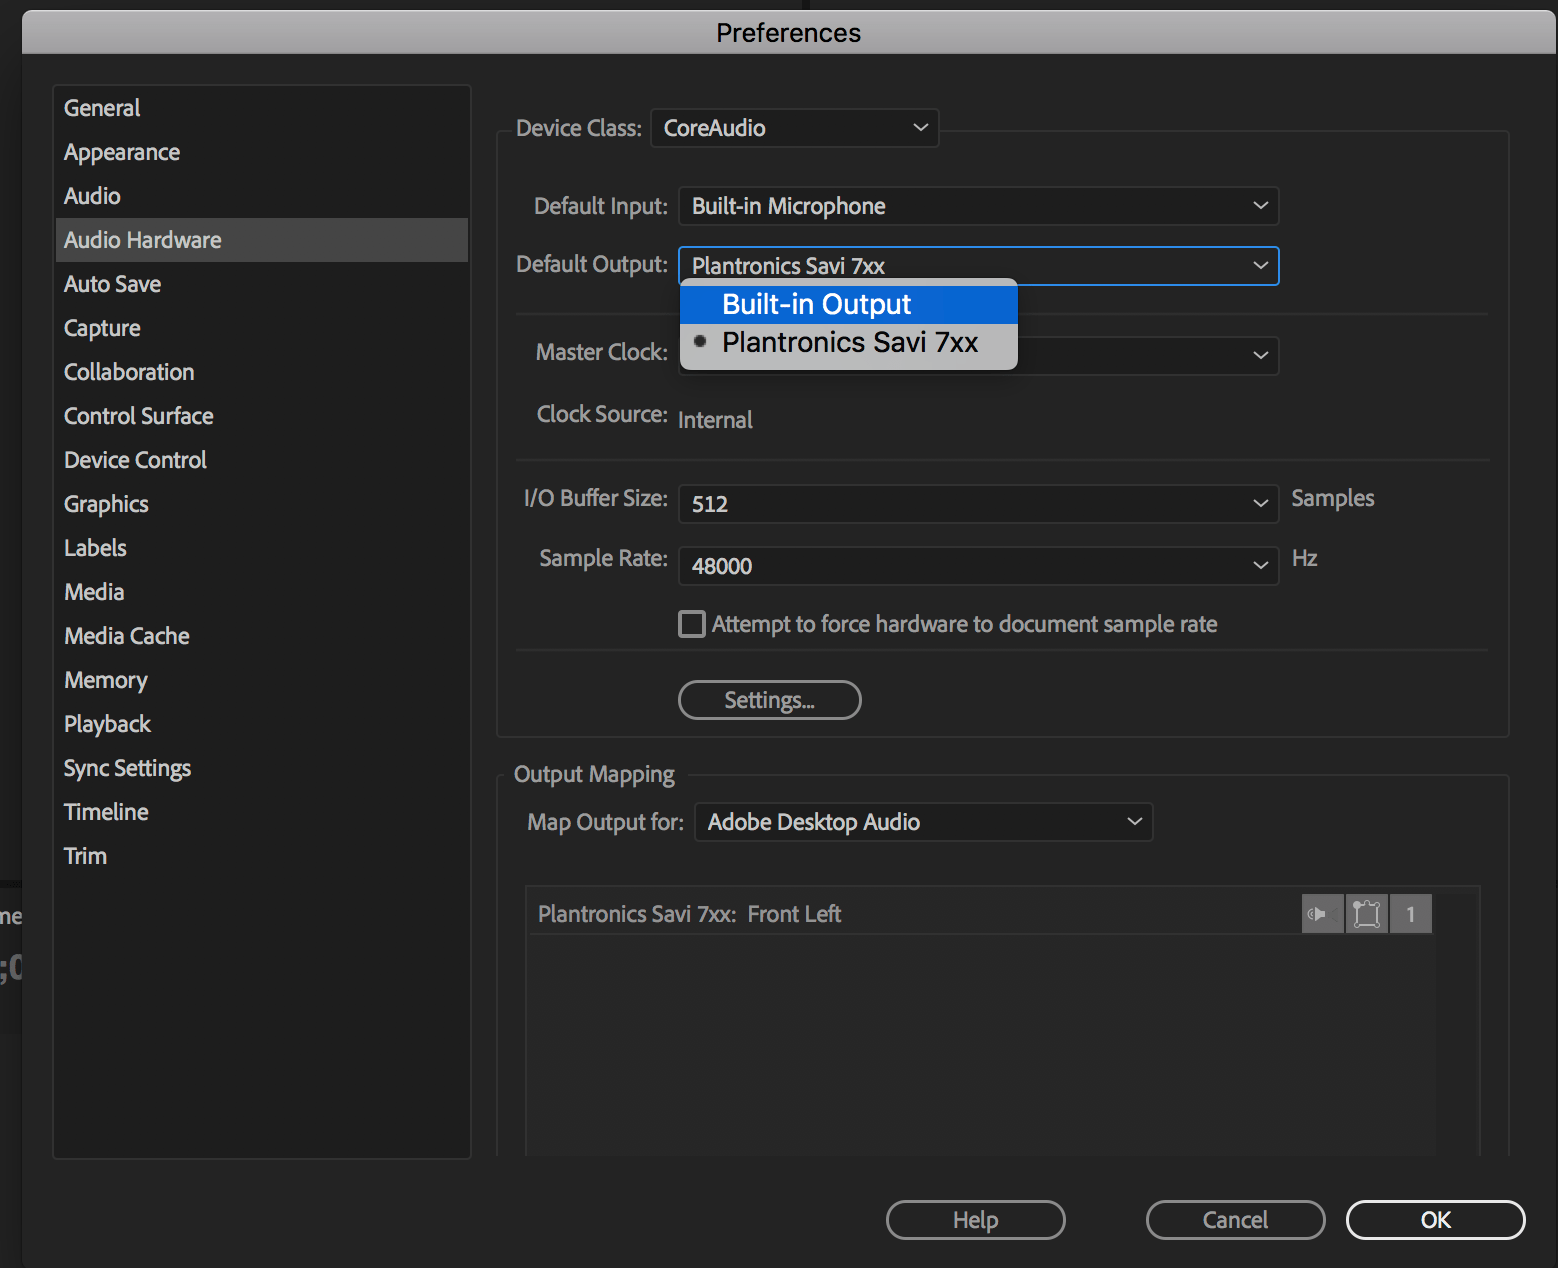The height and width of the screenshot is (1268, 1558).
Task: Open Help for audio hardware preferences
Action: (x=974, y=1219)
